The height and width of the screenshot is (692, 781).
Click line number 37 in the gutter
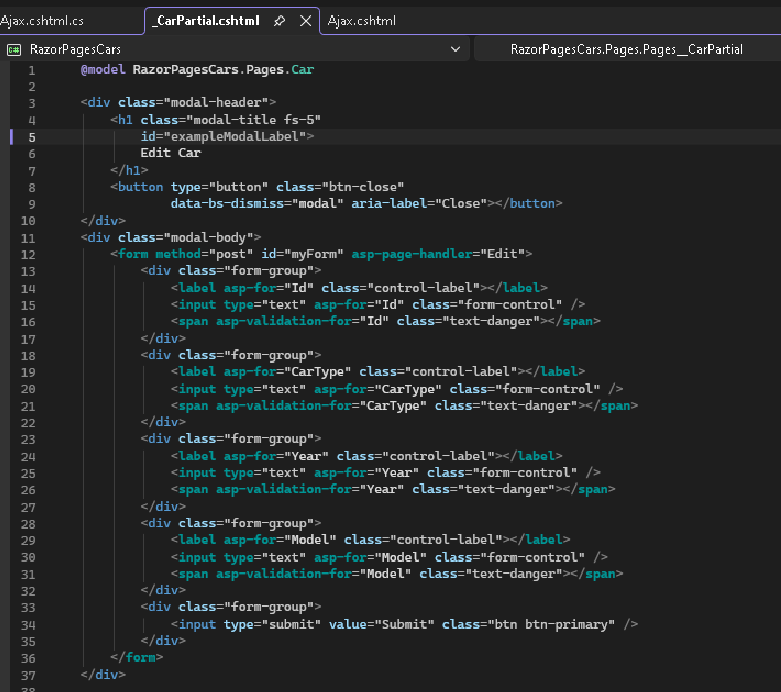[x=28, y=675]
